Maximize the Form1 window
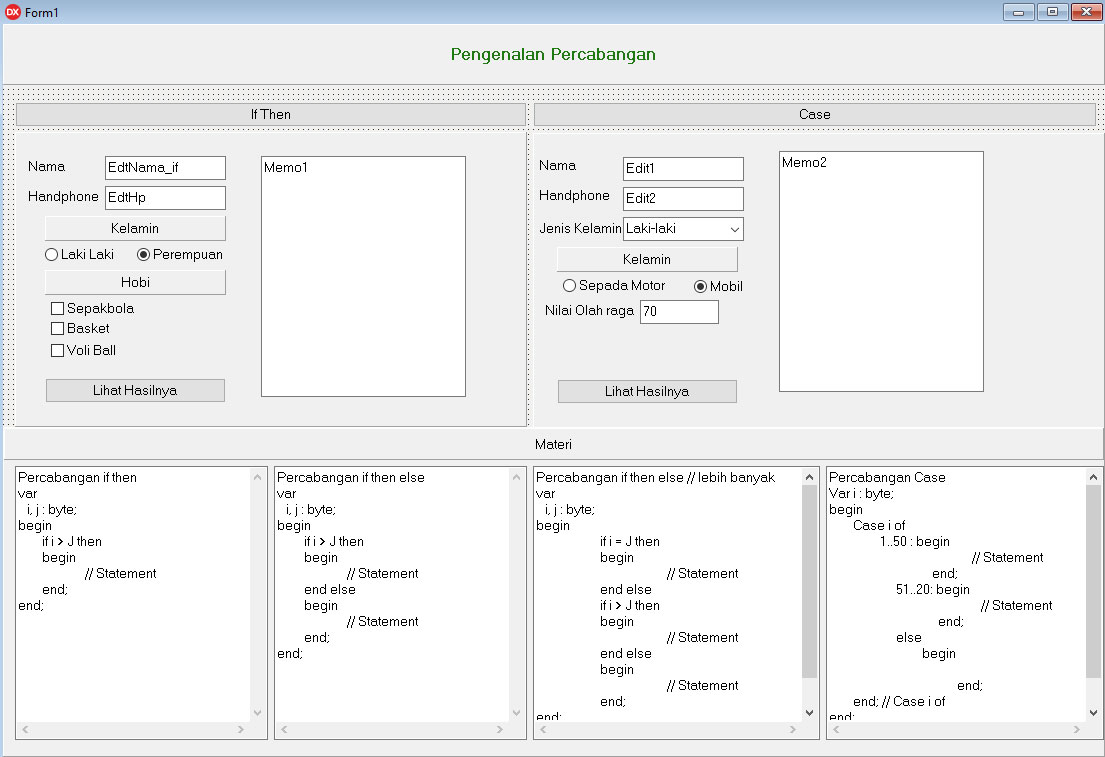Screen dimensions: 1105x757 [x=1052, y=12]
